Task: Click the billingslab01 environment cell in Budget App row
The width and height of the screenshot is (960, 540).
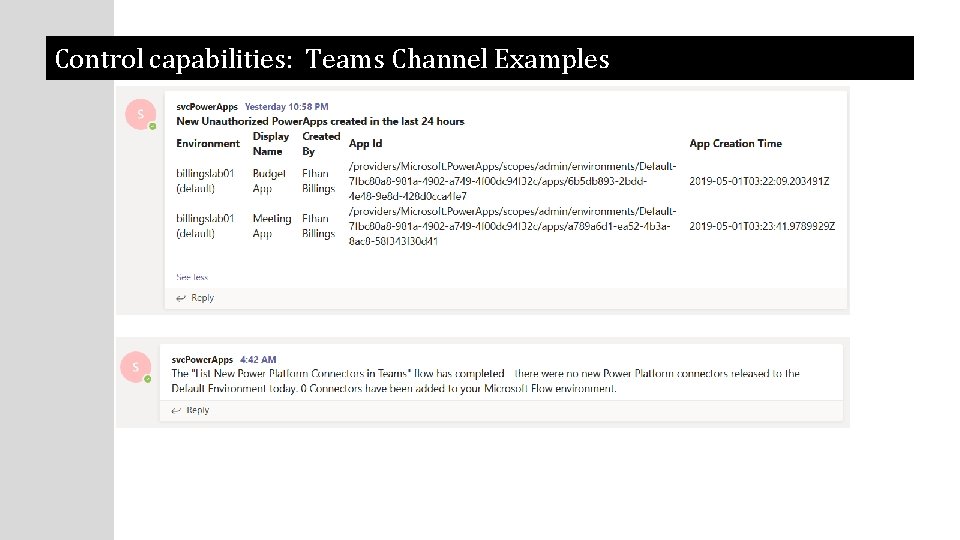Action: [x=205, y=181]
